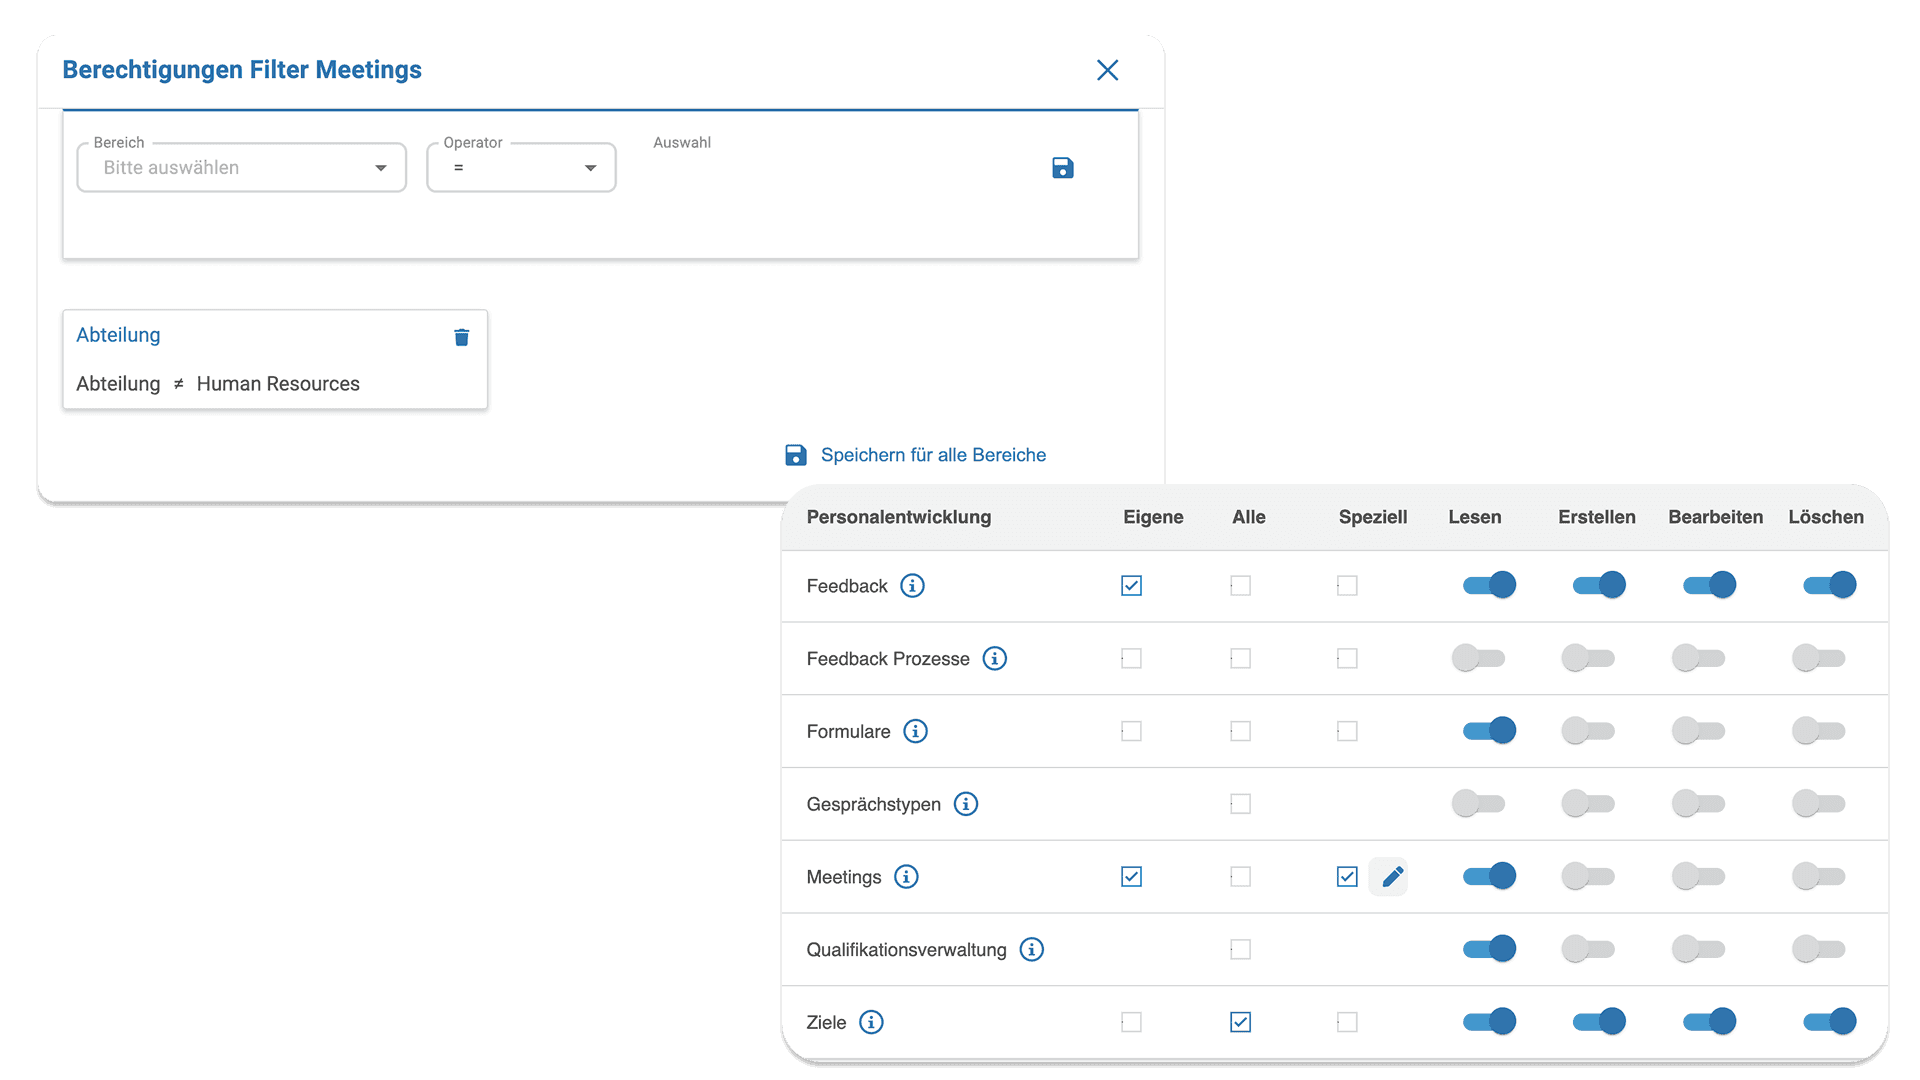
Task: Enable Erstellen toggle for Feedback Prozesse
Action: point(1589,658)
